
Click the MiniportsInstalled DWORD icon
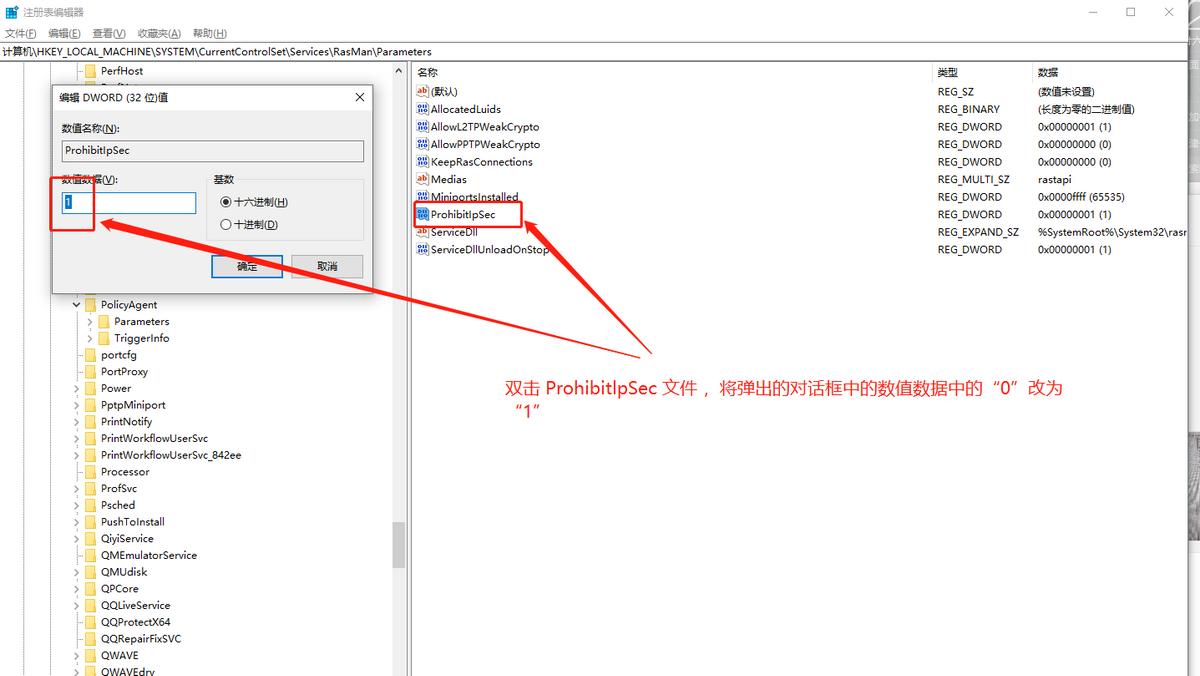[422, 197]
